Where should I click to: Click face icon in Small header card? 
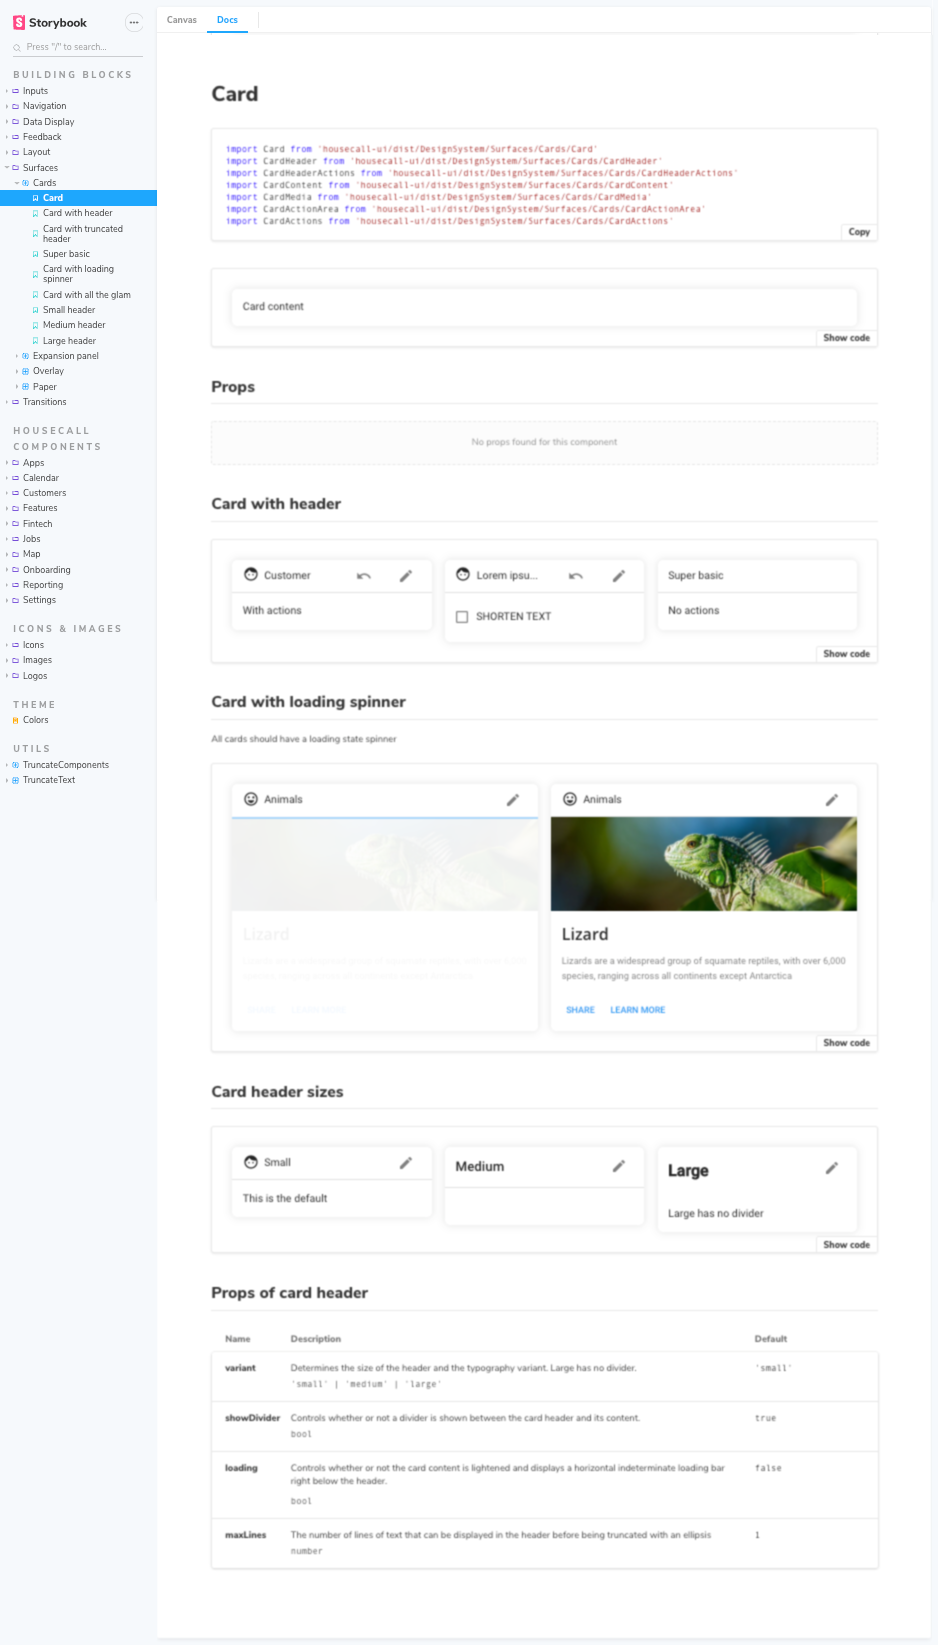pyautogui.click(x=251, y=1162)
